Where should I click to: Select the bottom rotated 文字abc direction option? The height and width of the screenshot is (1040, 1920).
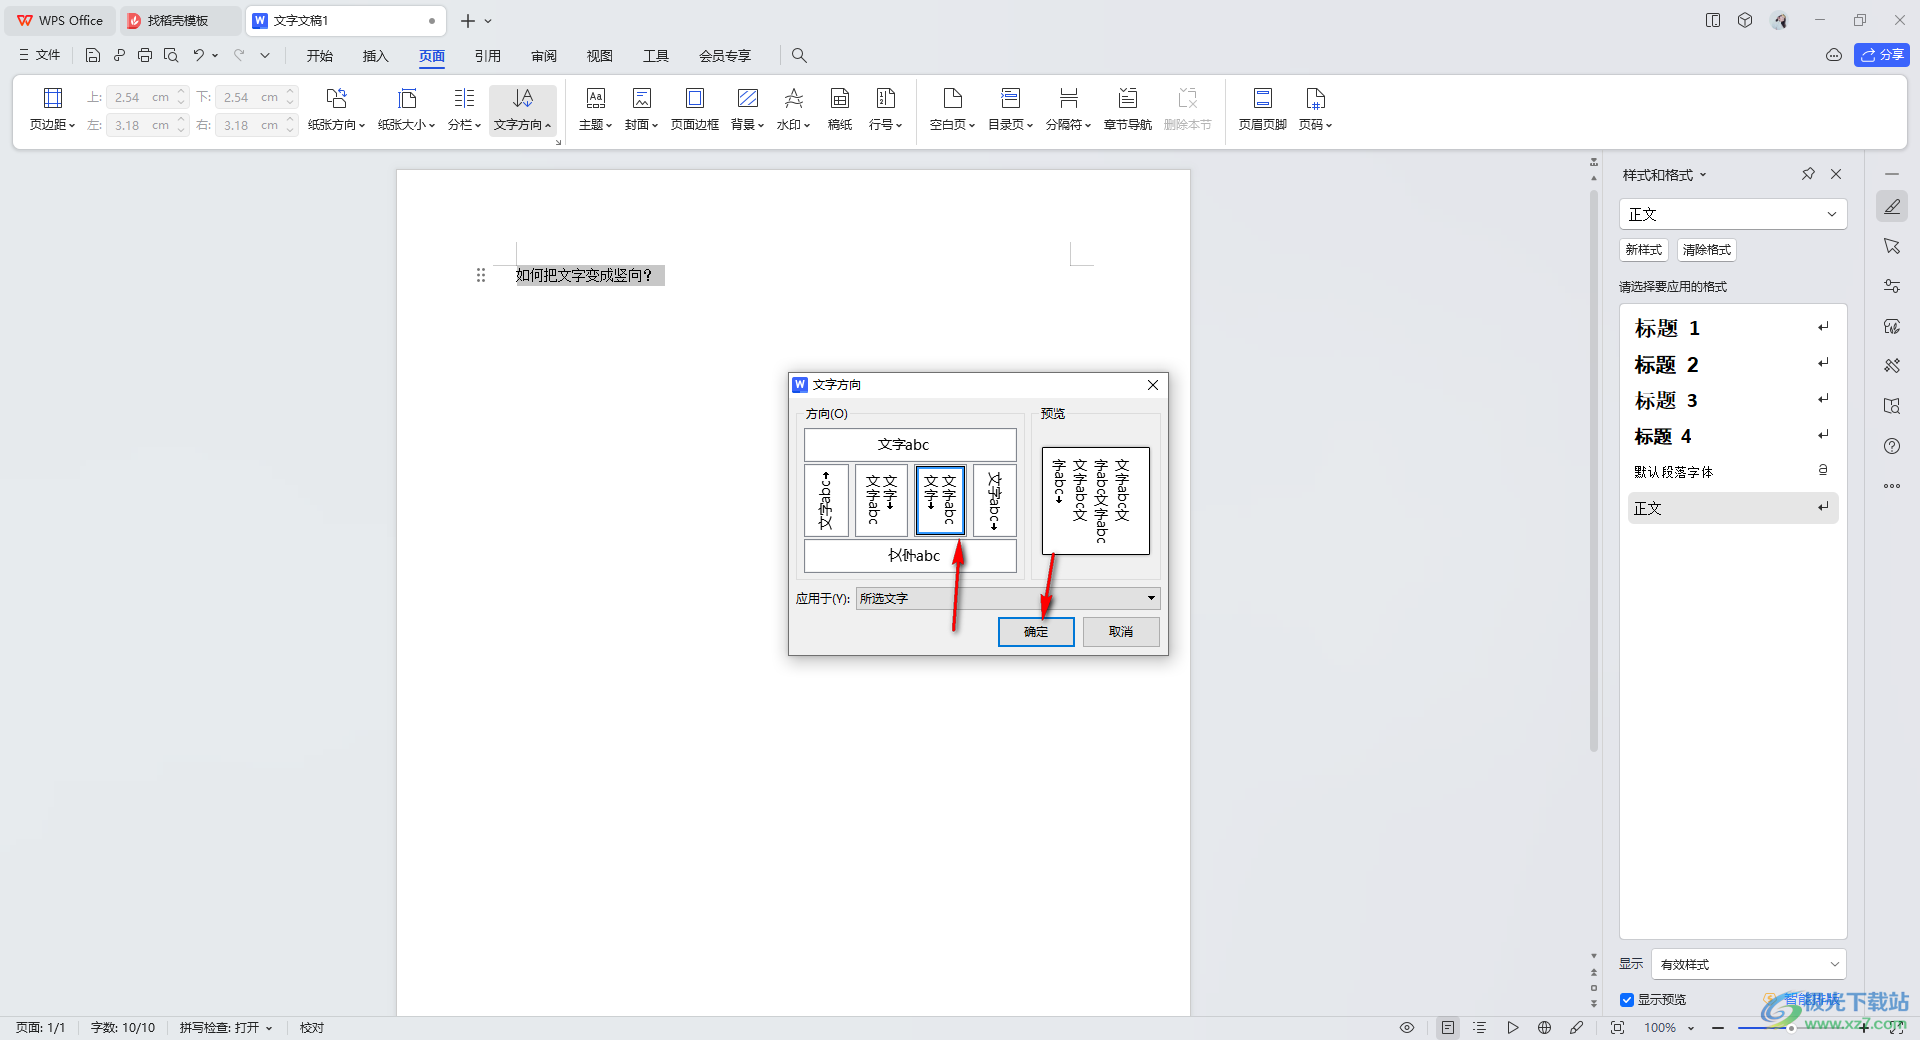(x=910, y=556)
